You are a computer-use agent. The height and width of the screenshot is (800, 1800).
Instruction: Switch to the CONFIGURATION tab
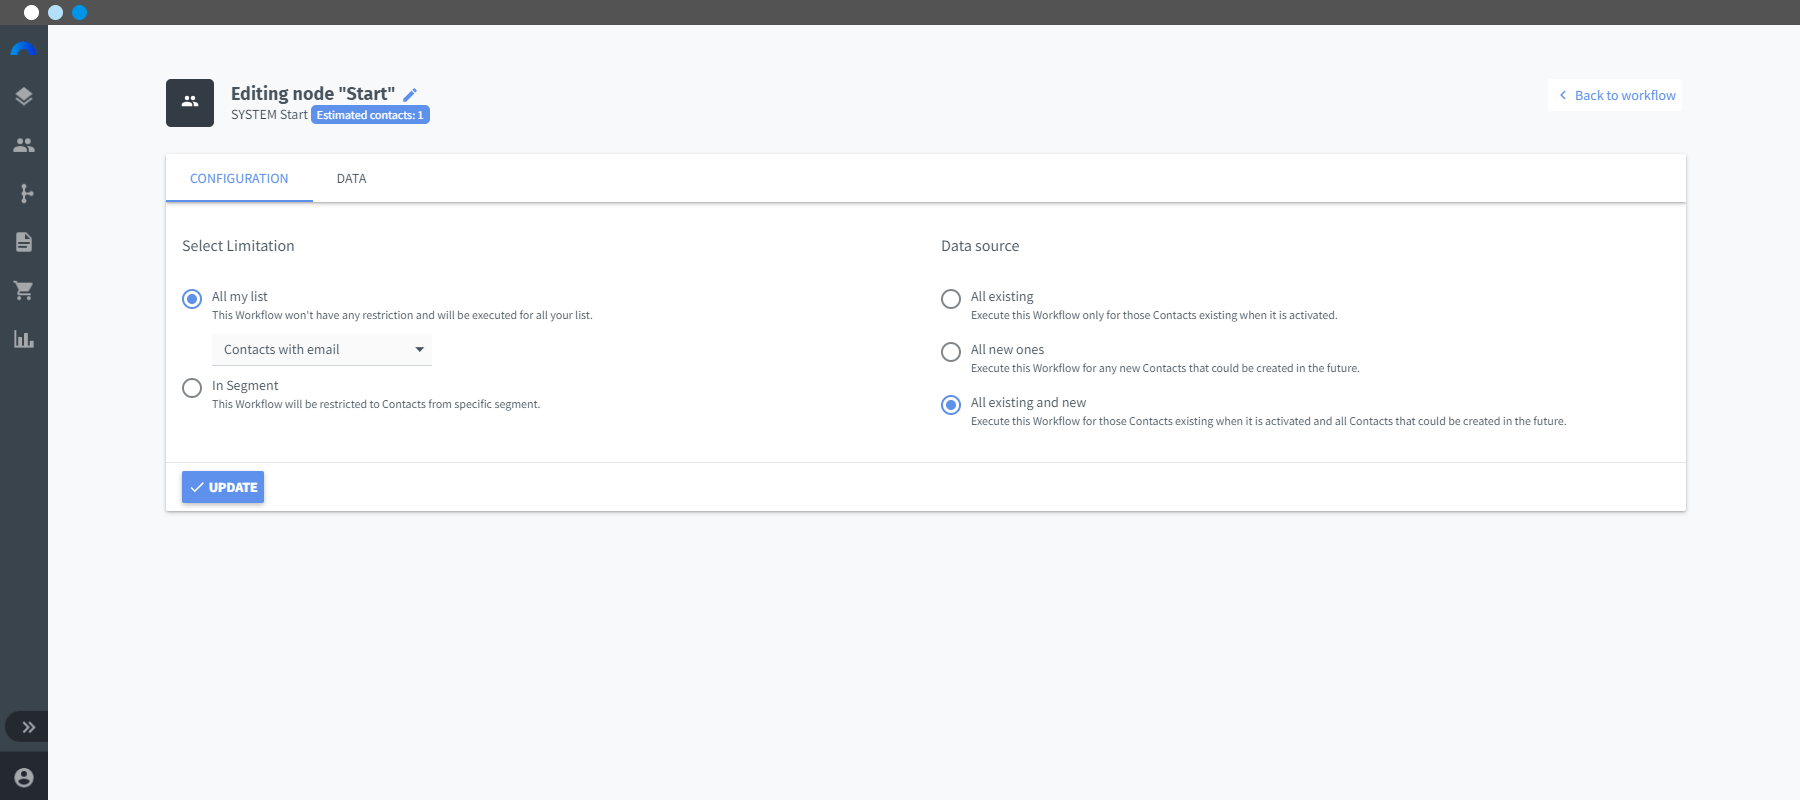pos(239,179)
